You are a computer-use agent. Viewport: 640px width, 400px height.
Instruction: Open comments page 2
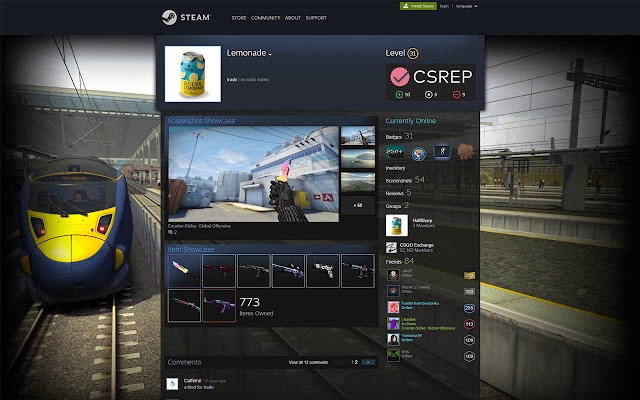tap(356, 362)
